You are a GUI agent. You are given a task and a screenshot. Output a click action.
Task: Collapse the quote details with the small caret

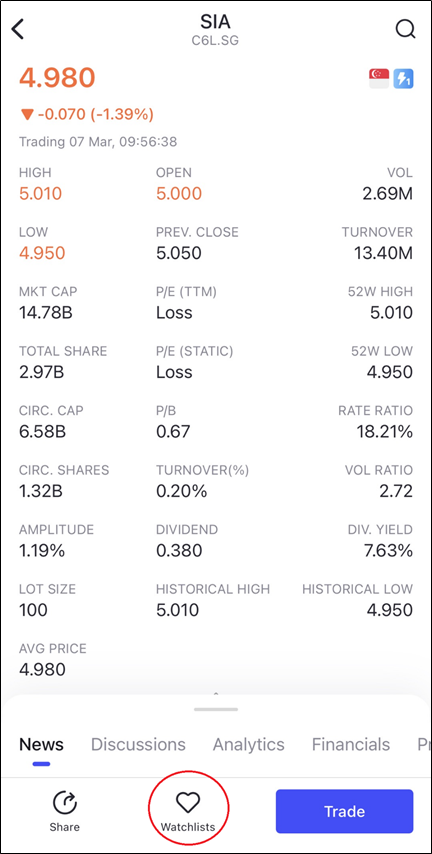pyautogui.click(x=216, y=694)
